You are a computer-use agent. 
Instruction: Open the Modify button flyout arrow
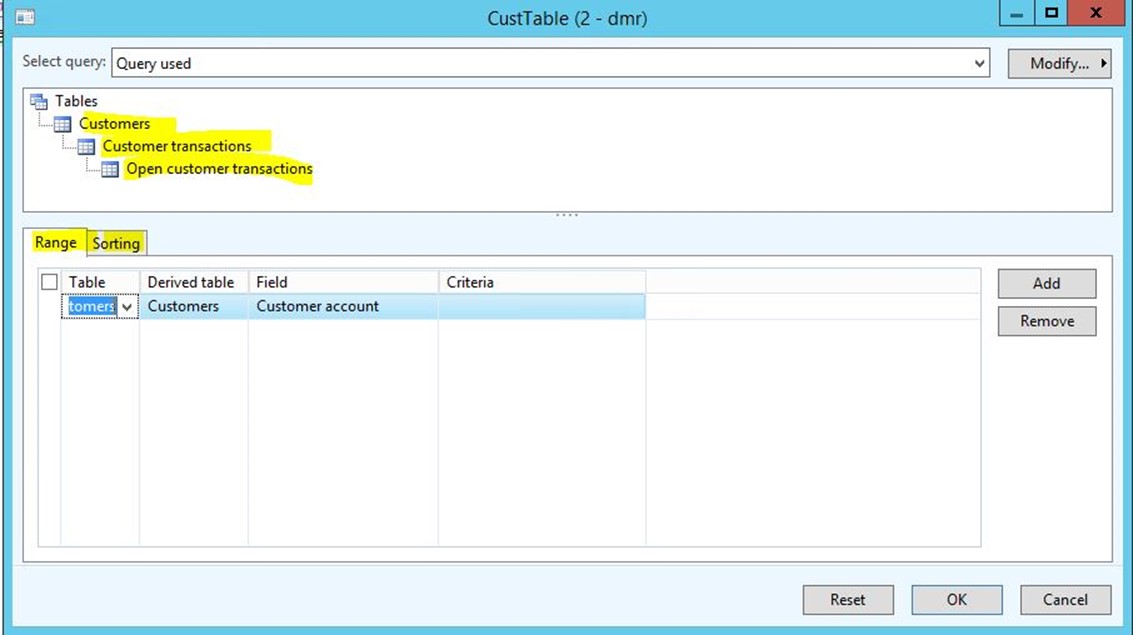1103,64
